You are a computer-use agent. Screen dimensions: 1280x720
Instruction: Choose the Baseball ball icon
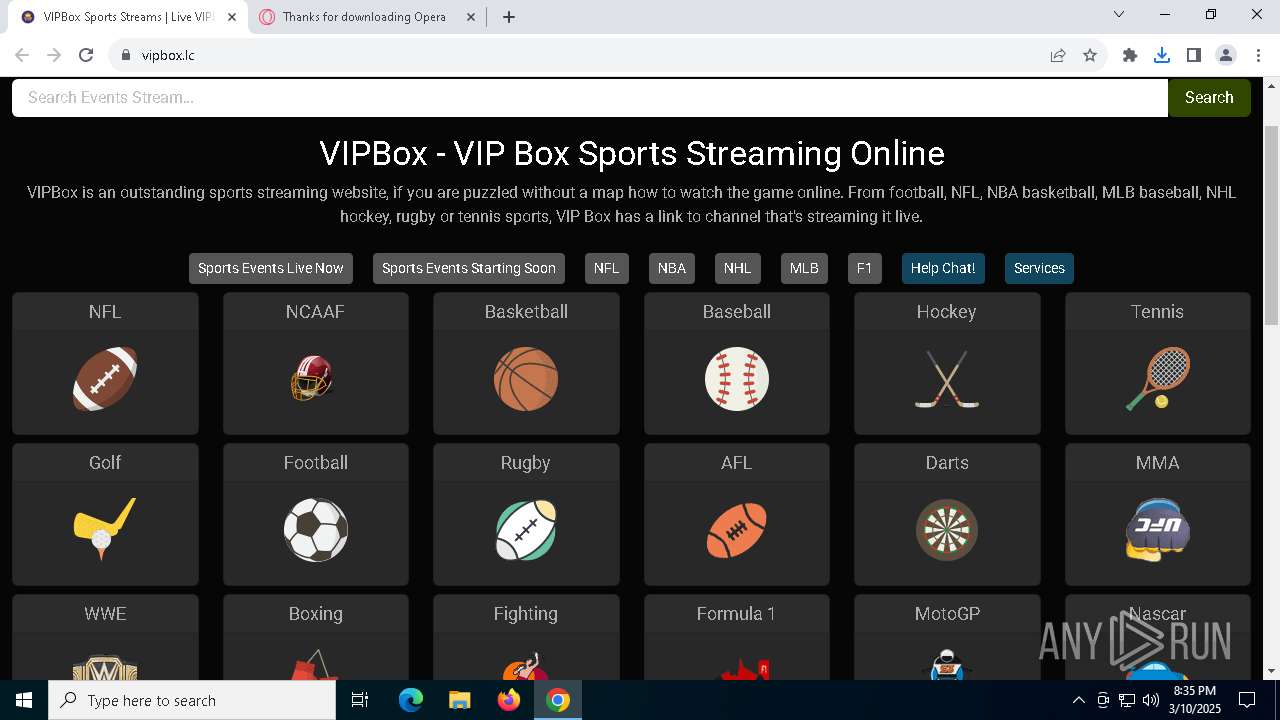click(x=737, y=379)
